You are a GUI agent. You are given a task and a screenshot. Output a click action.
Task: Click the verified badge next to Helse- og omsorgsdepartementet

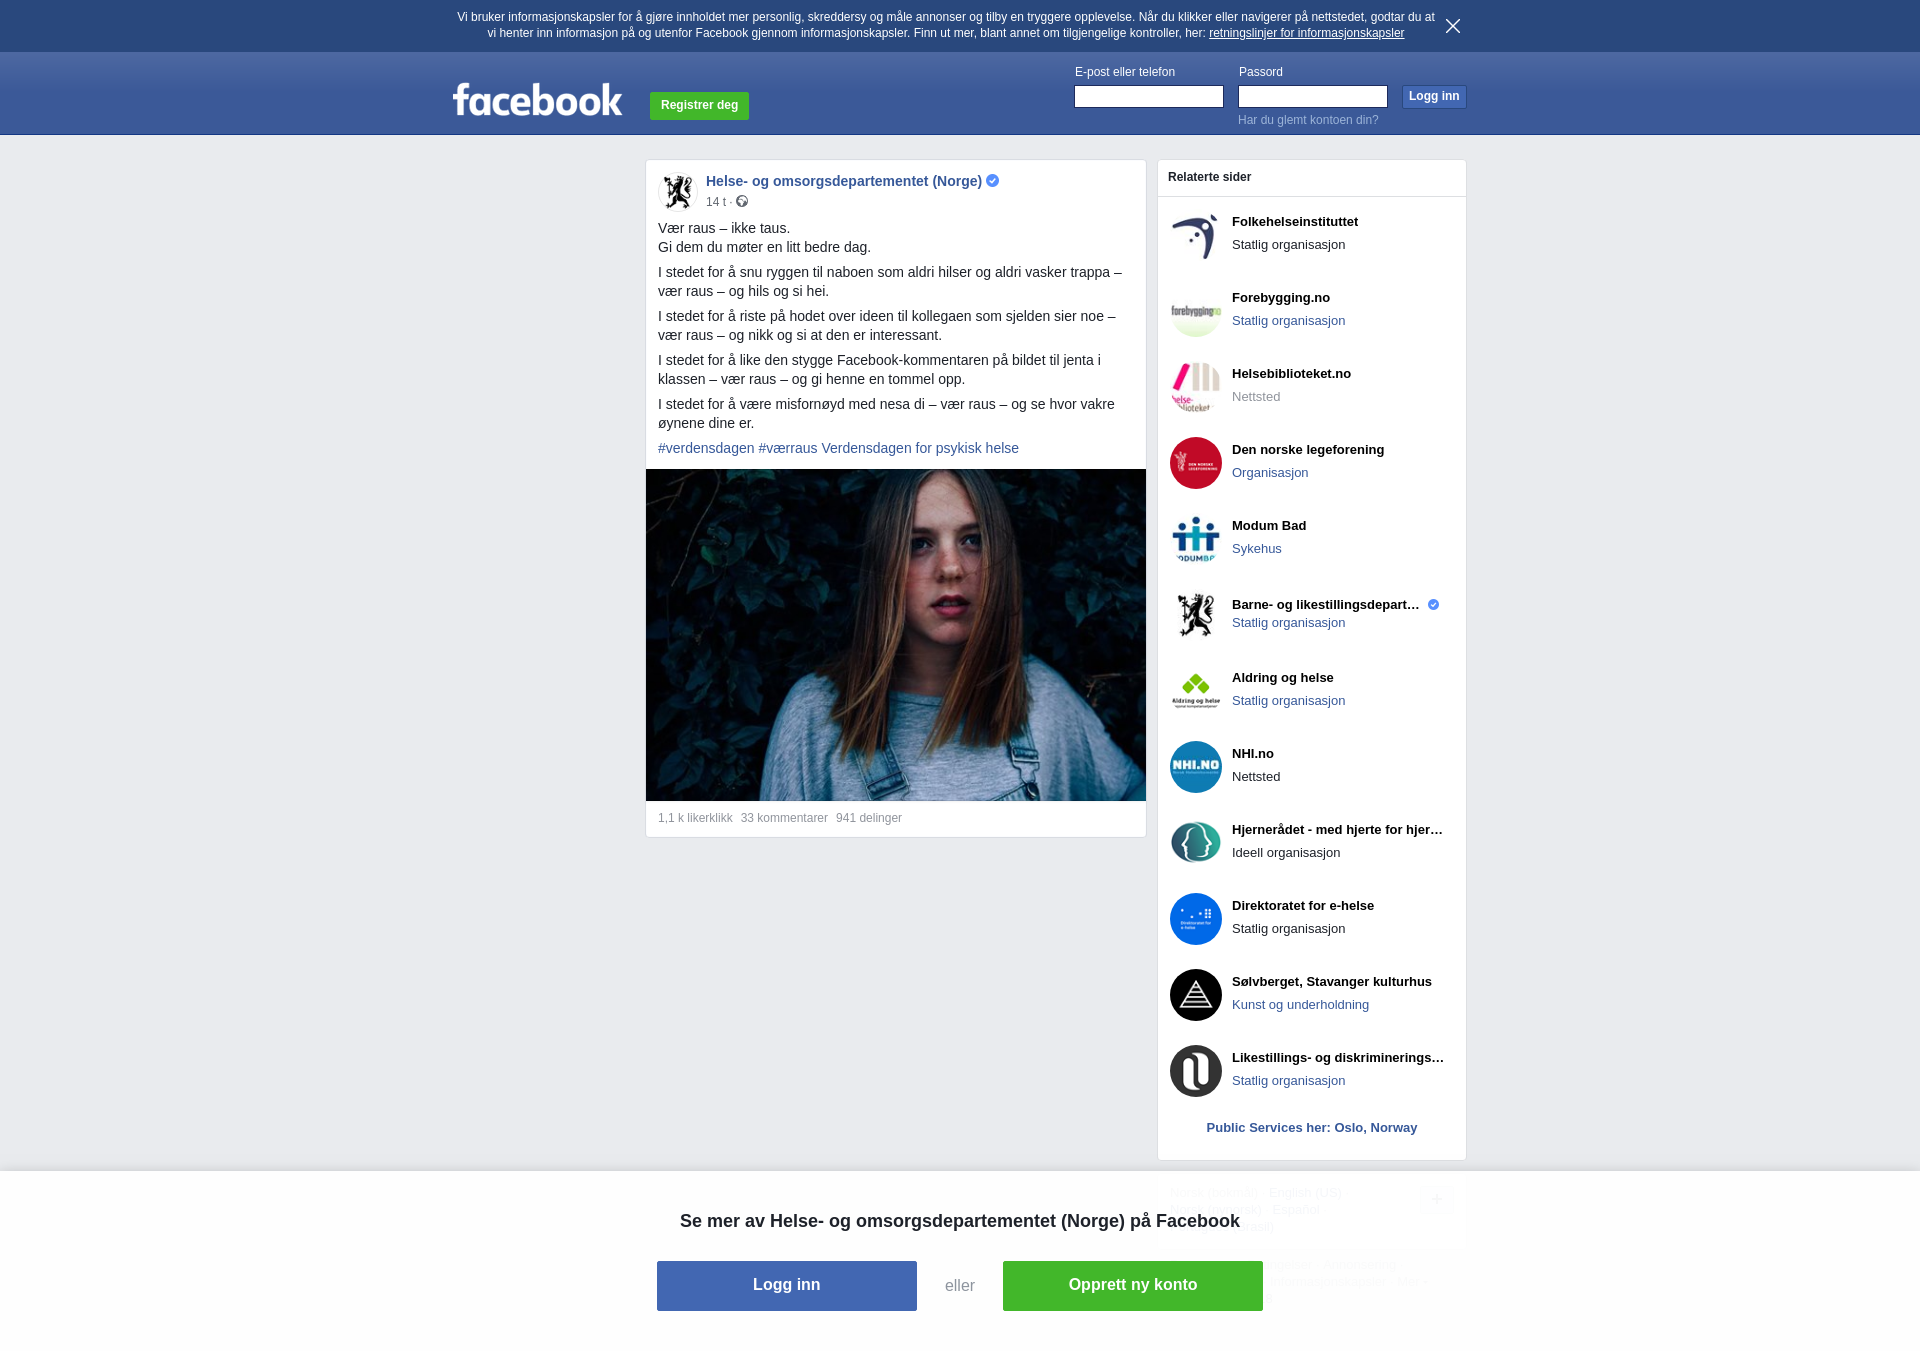tap(992, 181)
